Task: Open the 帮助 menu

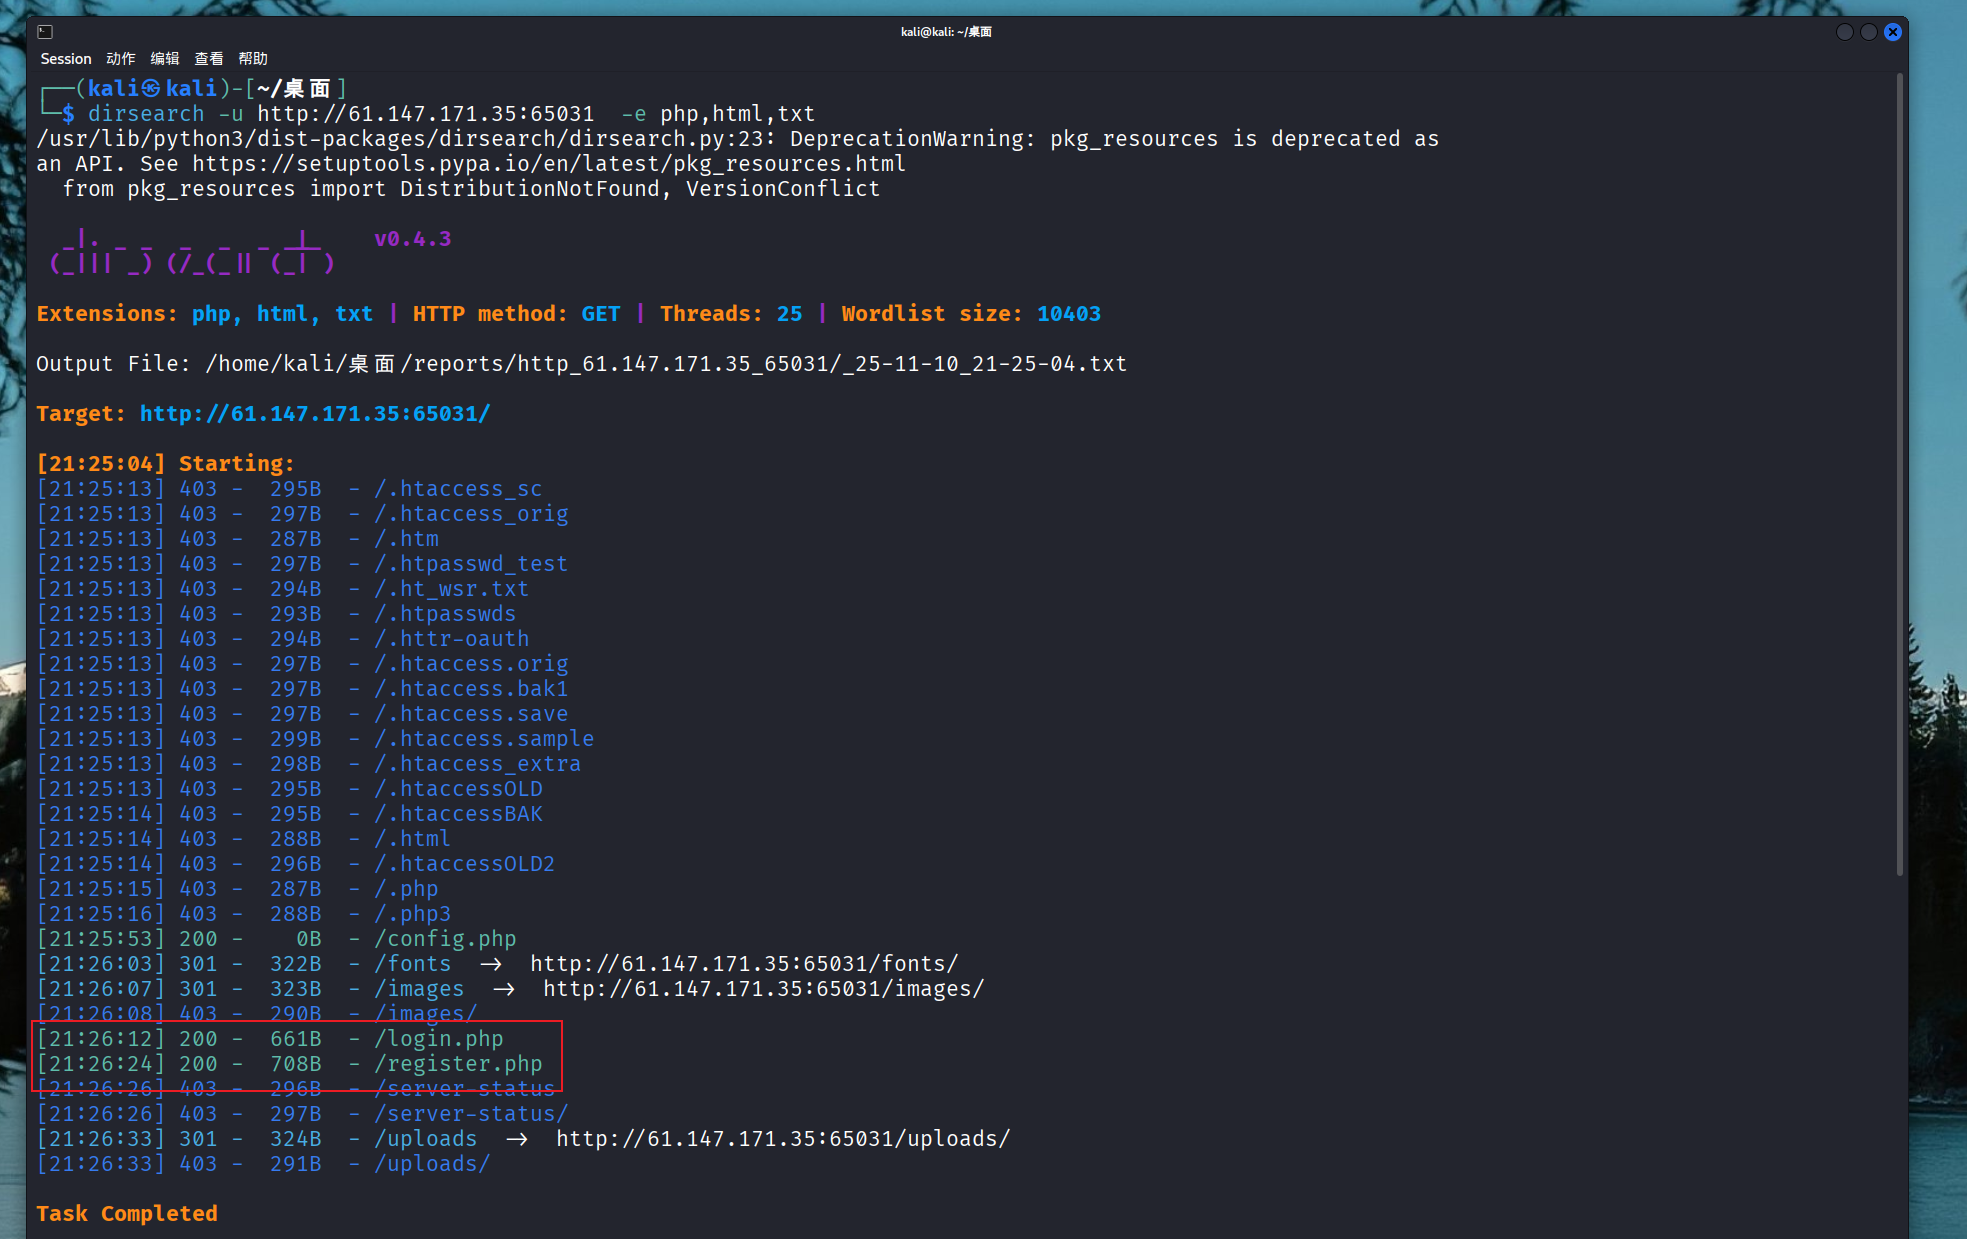Action: point(252,59)
